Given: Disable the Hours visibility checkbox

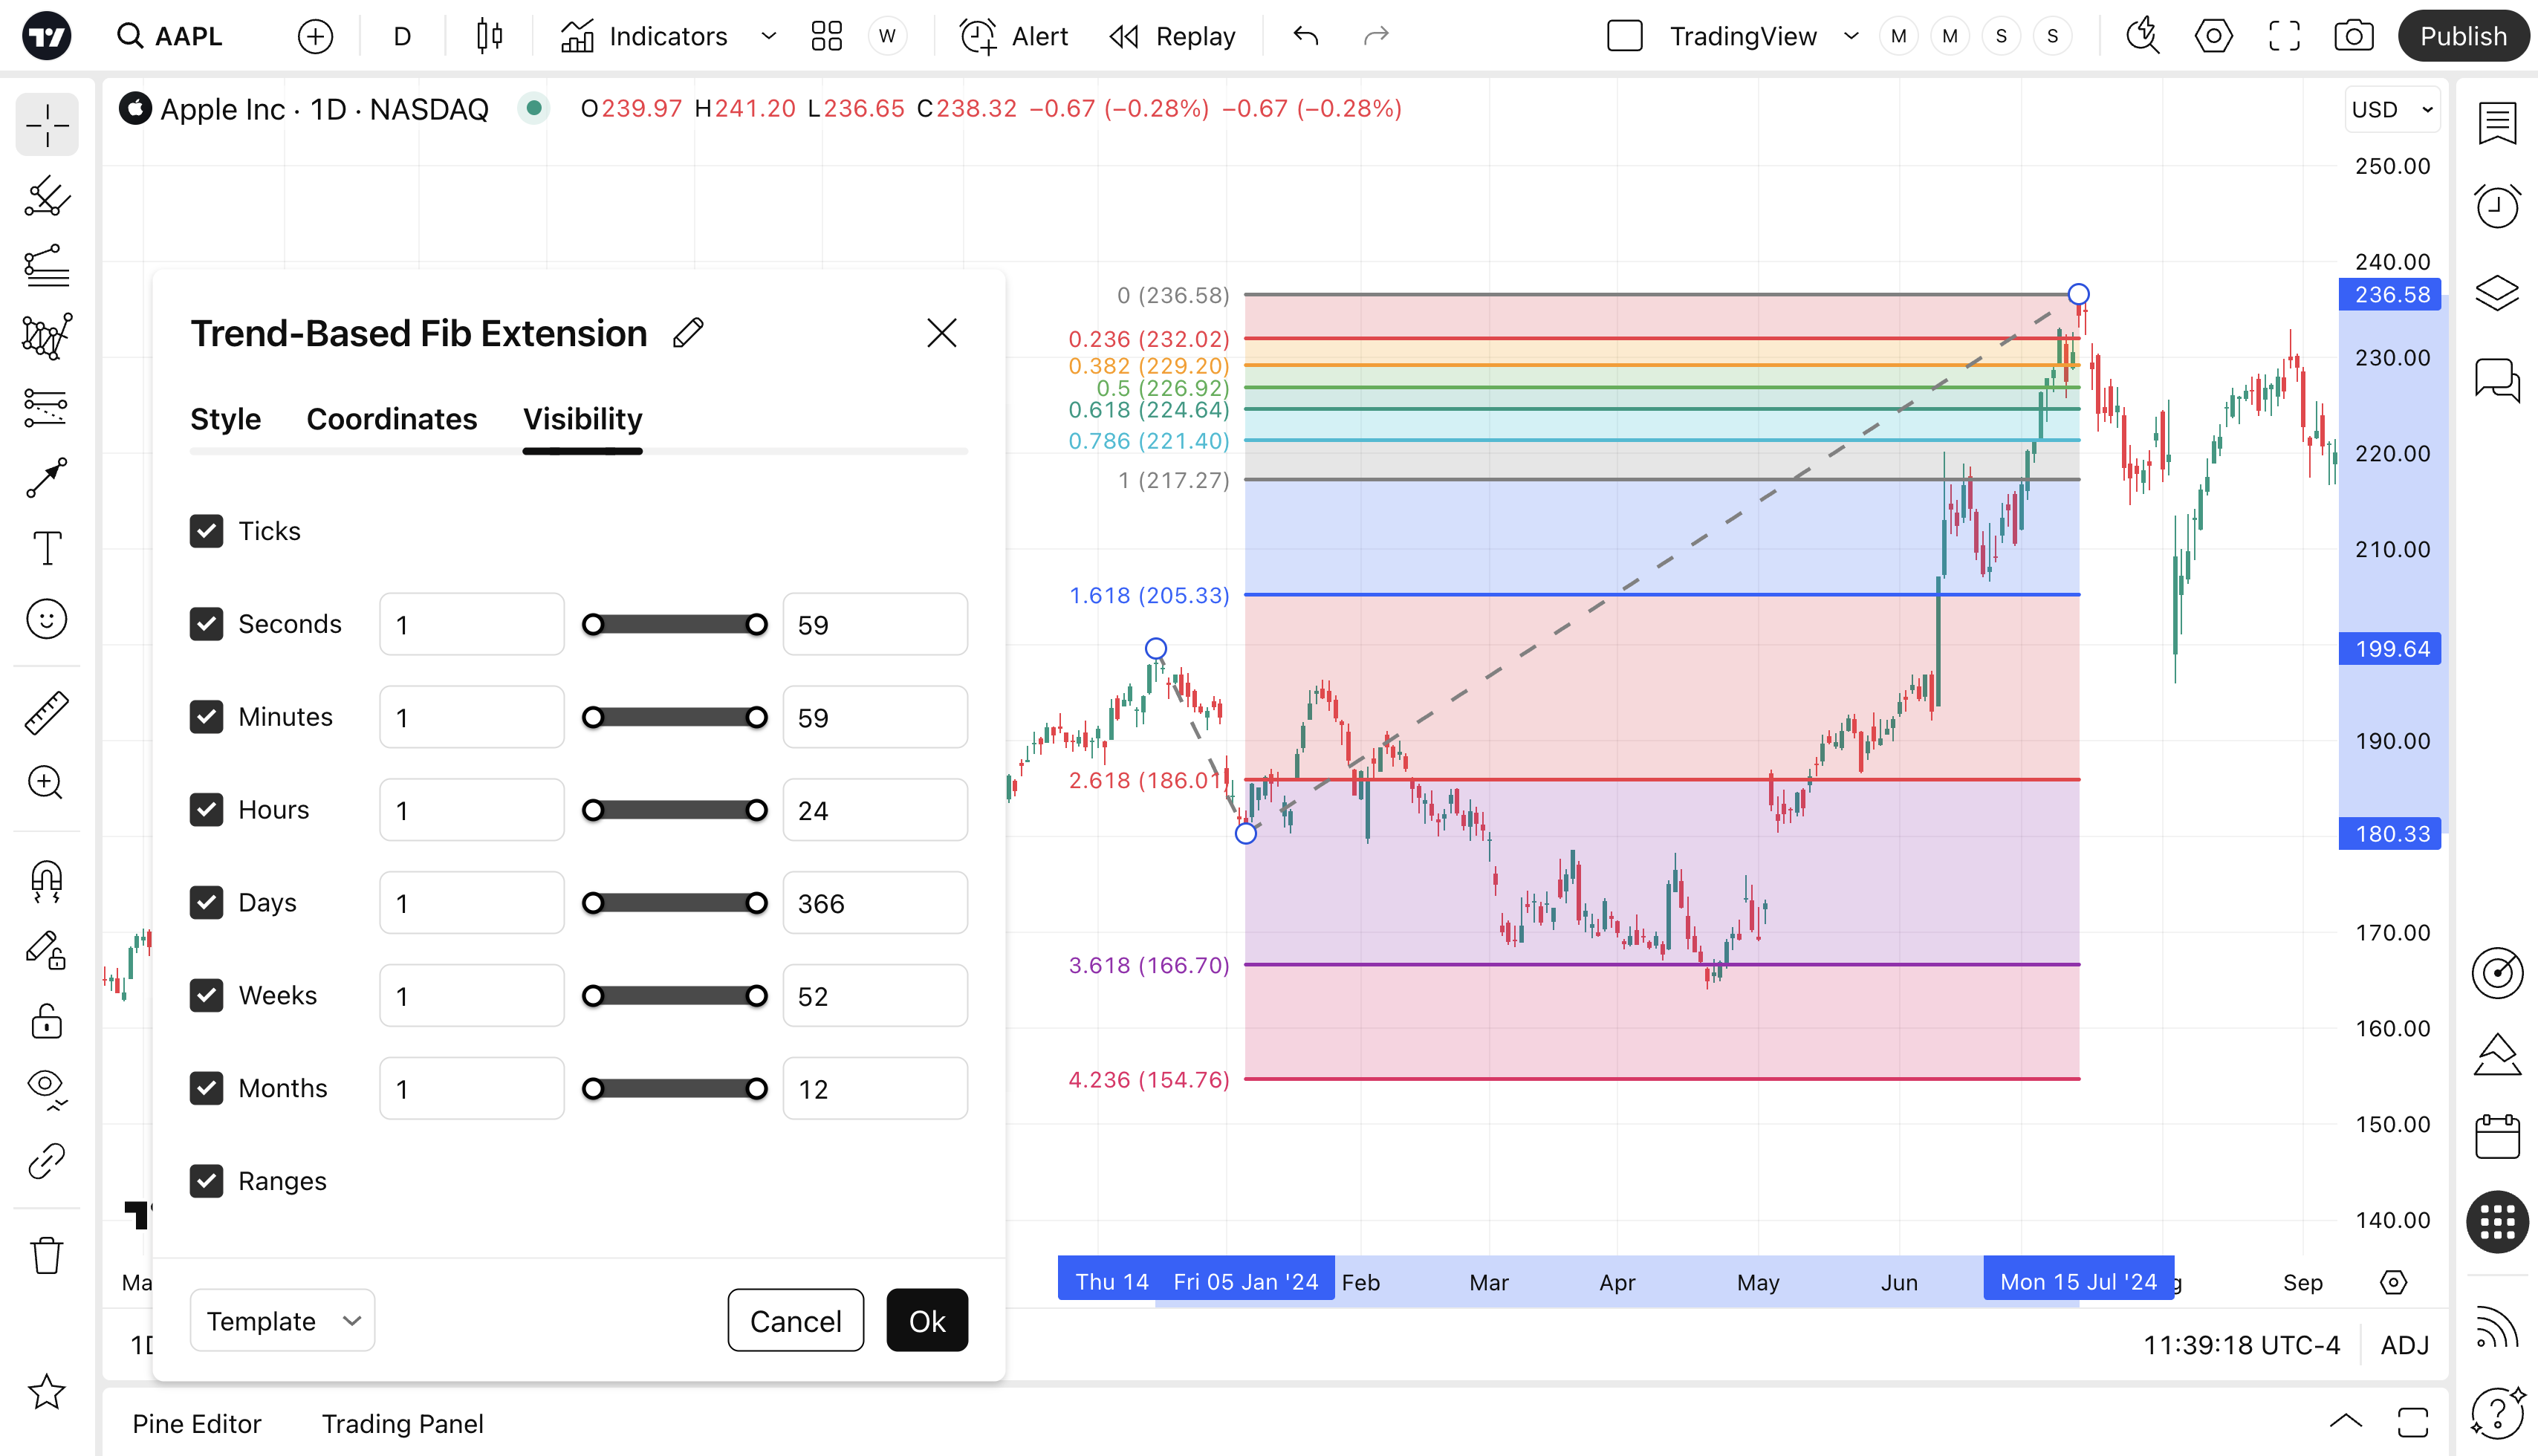Looking at the screenshot, I should pos(207,809).
